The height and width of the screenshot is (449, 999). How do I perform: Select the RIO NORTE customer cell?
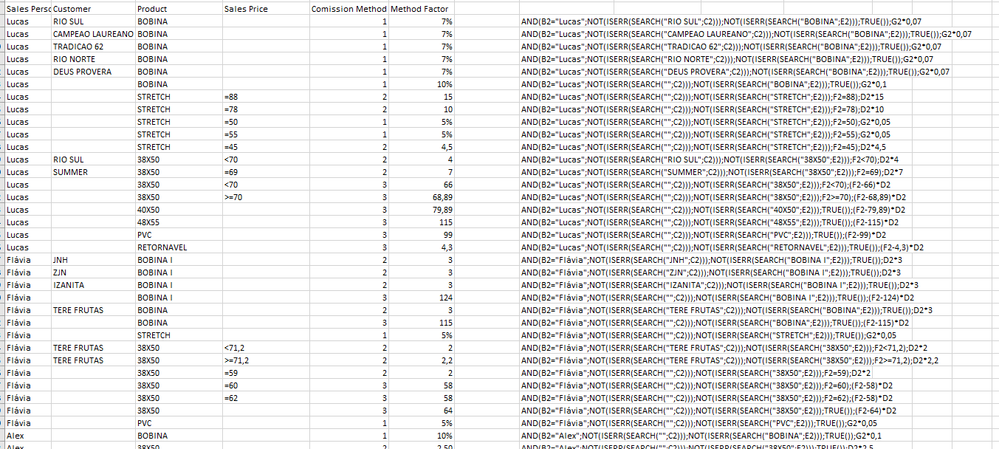(x=94, y=59)
